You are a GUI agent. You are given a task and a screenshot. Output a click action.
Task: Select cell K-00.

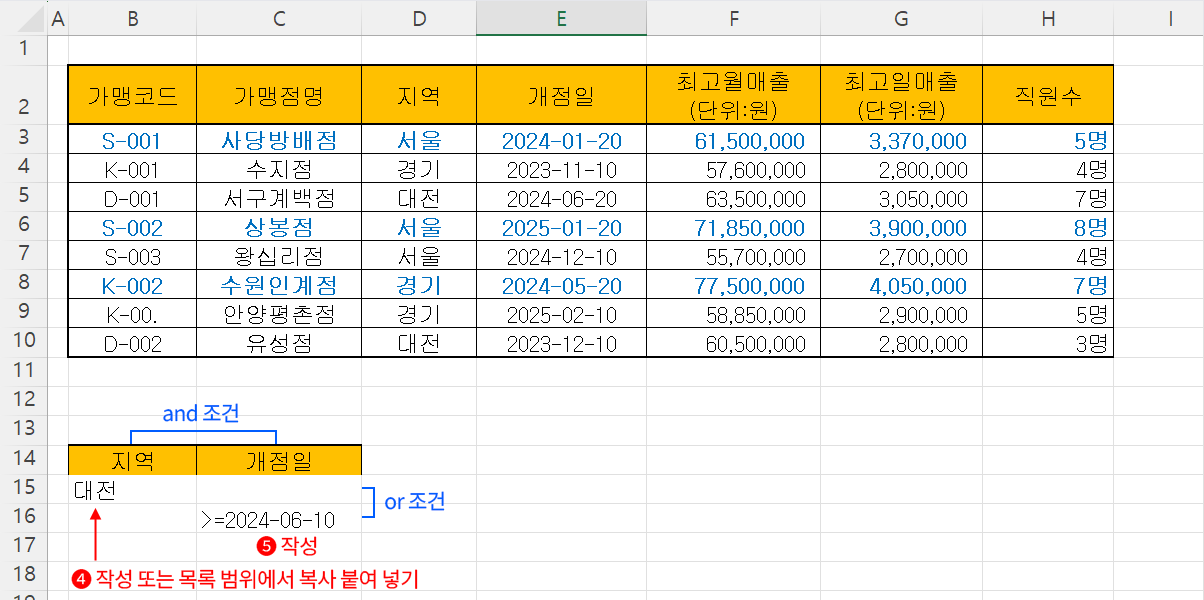pos(132,313)
